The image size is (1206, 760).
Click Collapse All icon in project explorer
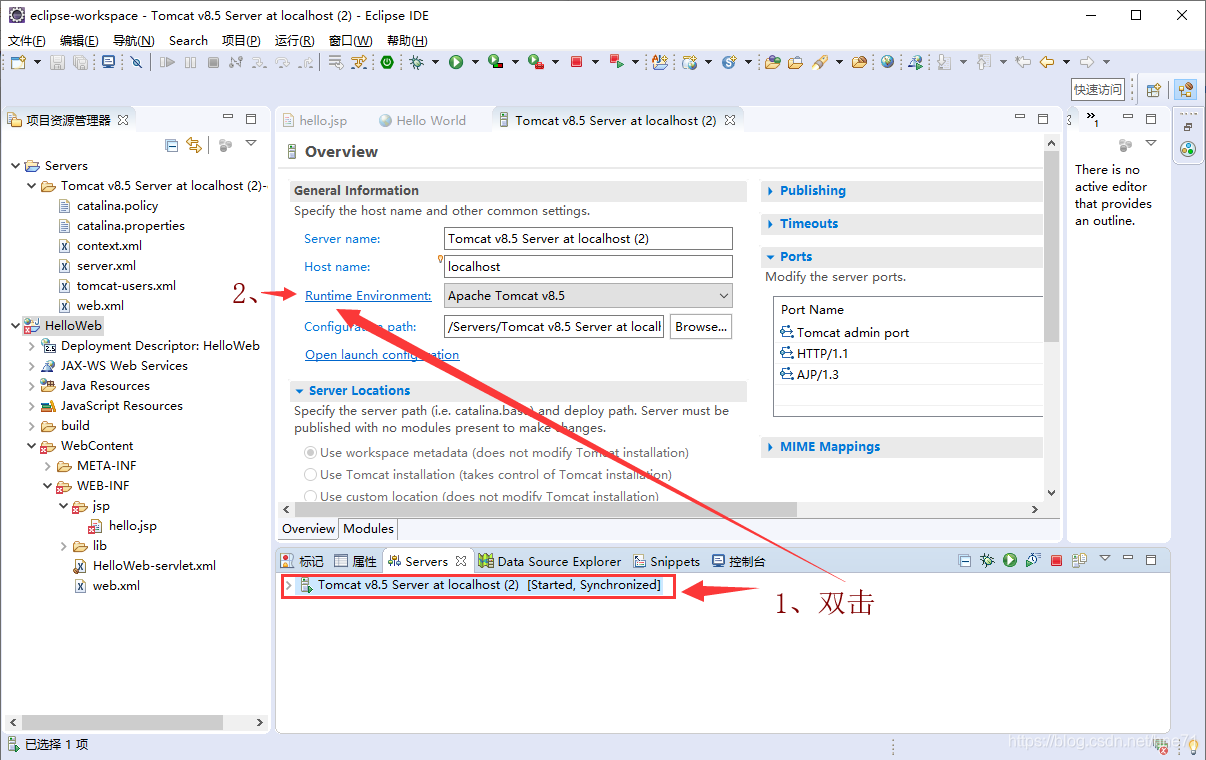(x=172, y=145)
